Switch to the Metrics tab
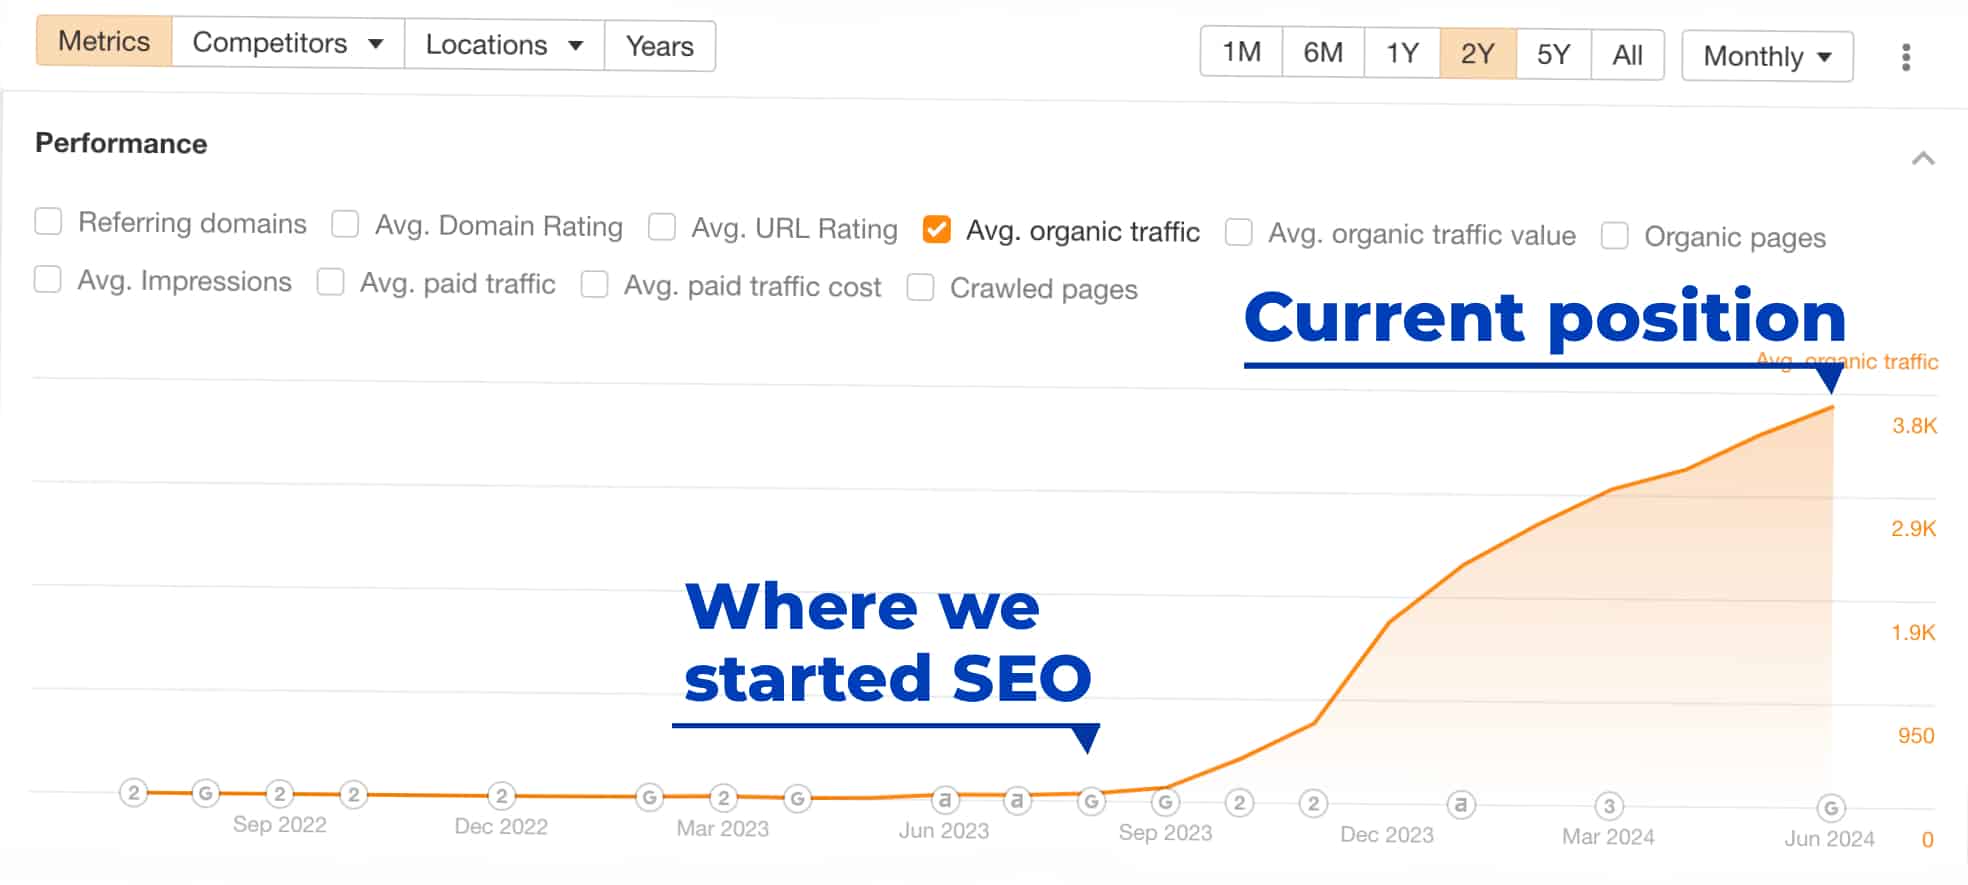Viewport: 1968px width, 885px height. click(x=104, y=41)
